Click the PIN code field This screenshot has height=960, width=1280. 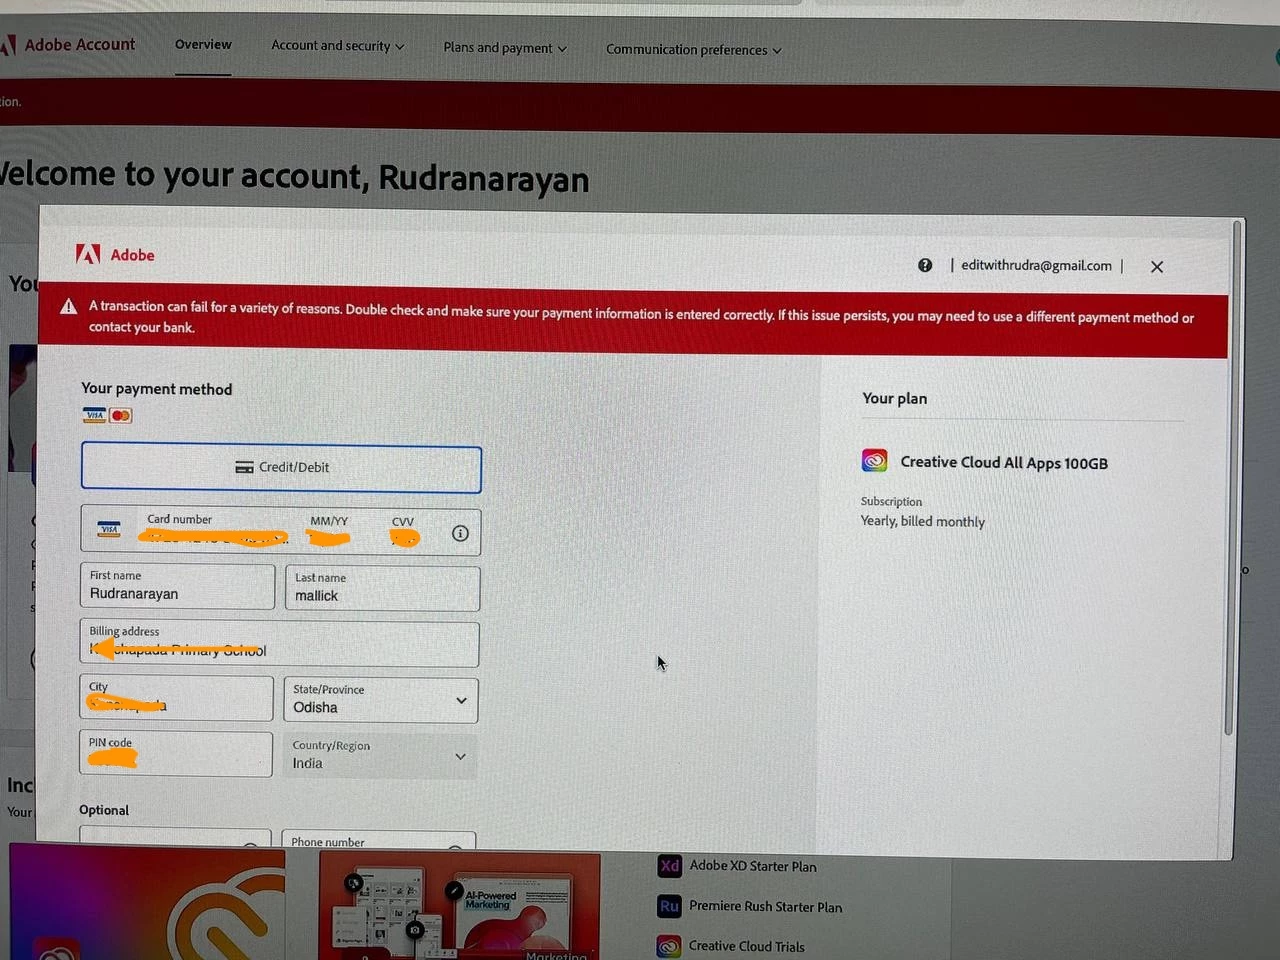175,754
